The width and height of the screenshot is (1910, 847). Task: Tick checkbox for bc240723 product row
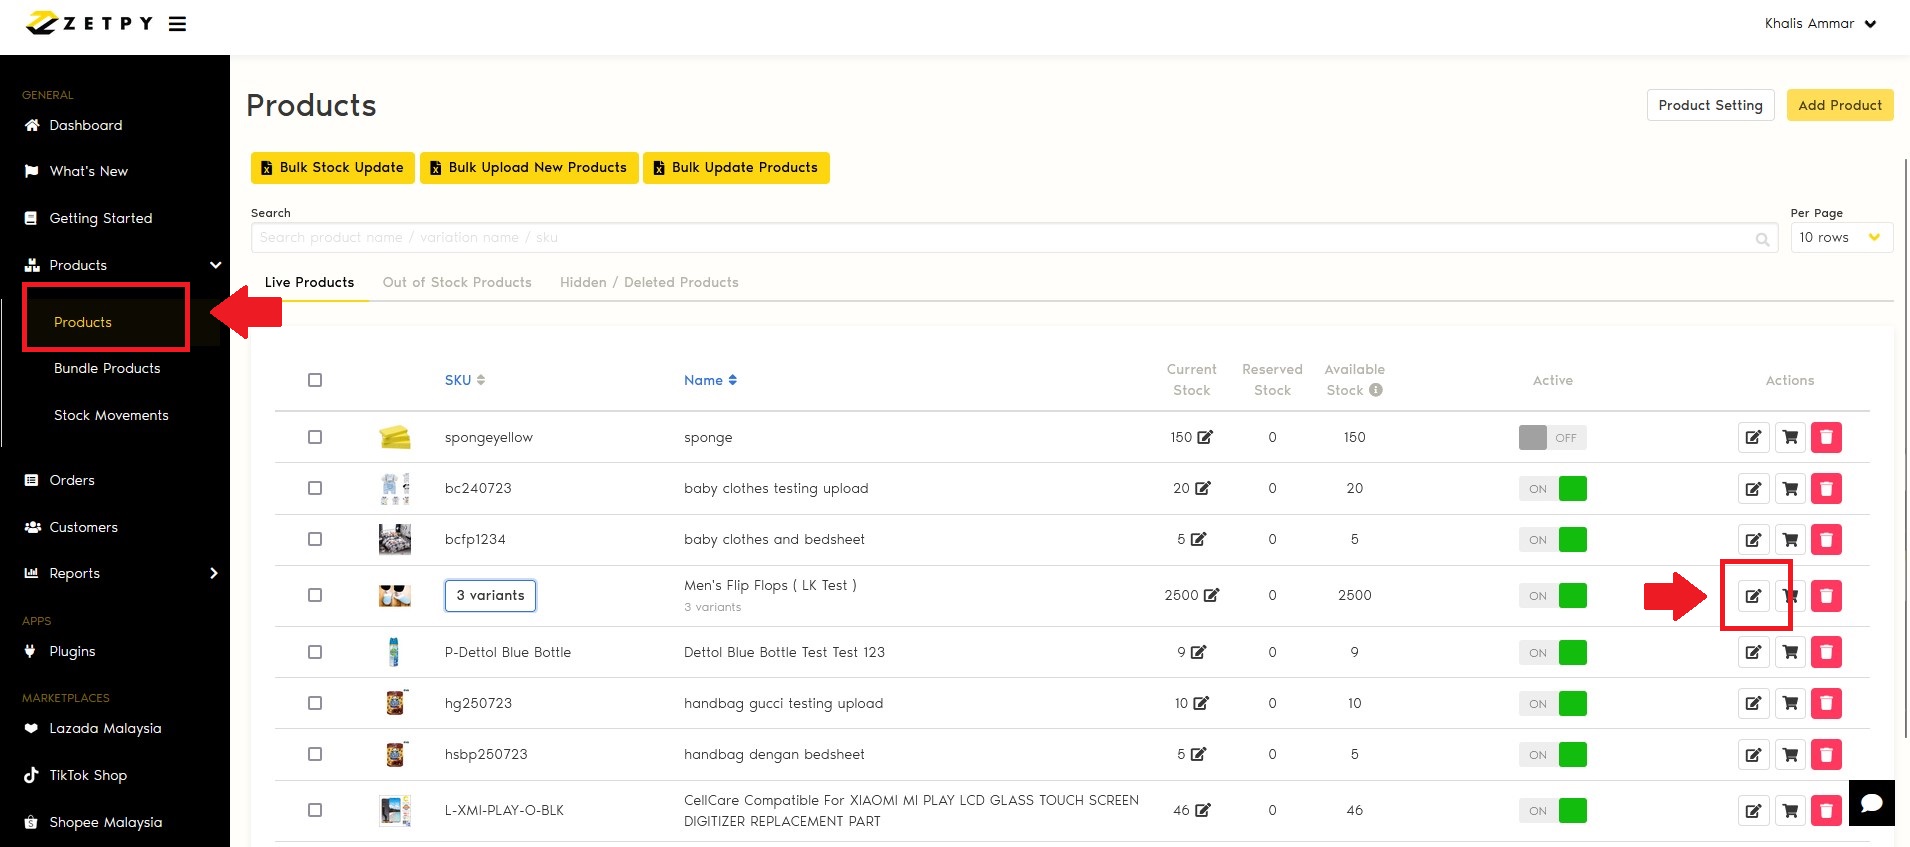click(x=315, y=489)
